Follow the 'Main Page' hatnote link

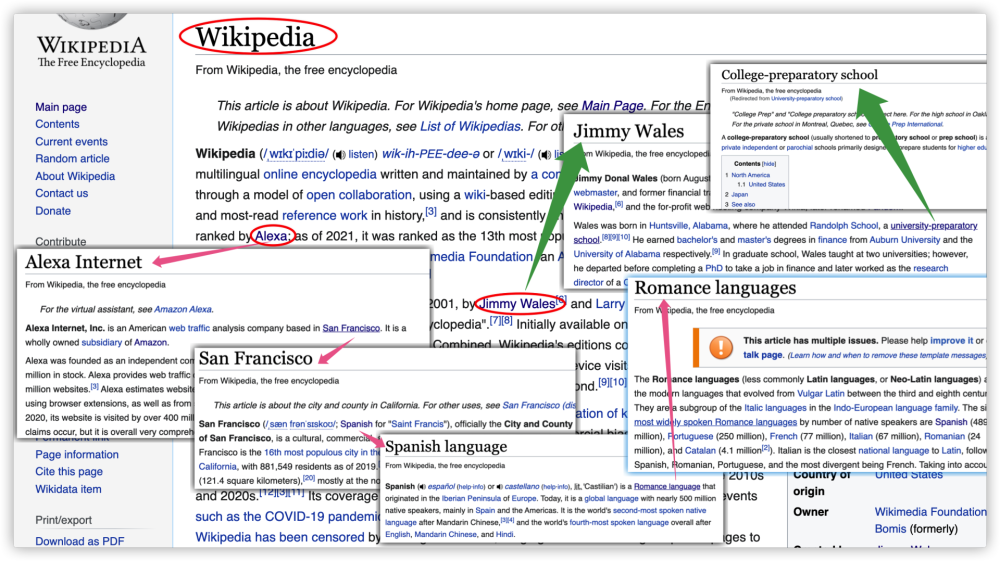tap(612, 106)
